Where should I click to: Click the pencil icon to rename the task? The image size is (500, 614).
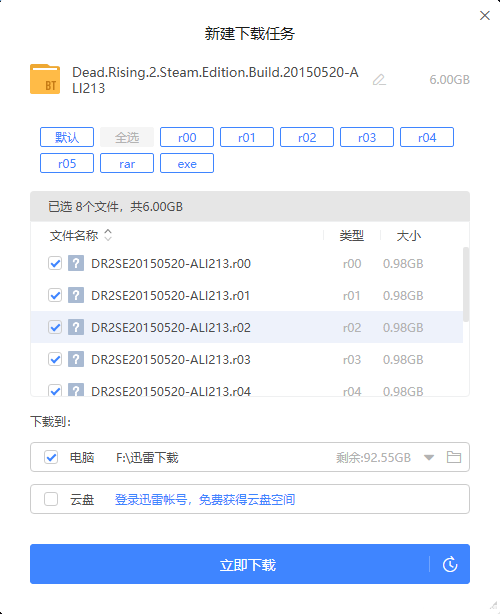point(379,80)
